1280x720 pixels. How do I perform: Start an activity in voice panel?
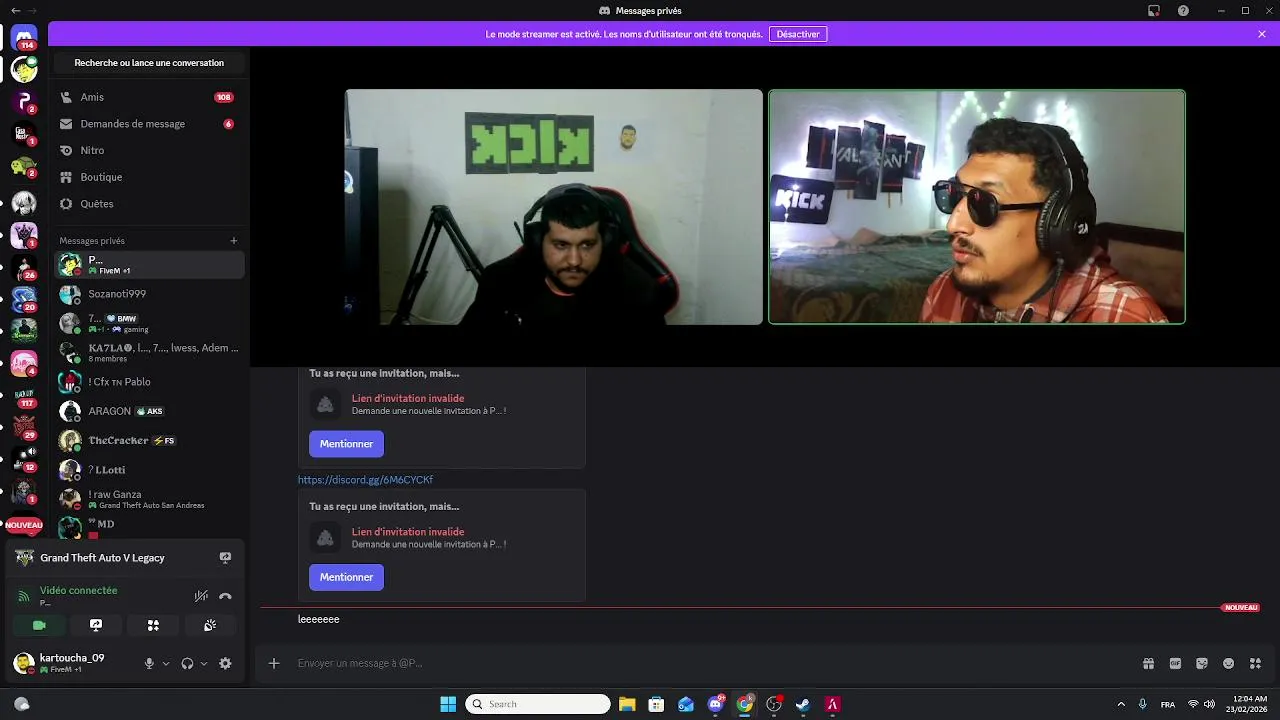coord(153,625)
